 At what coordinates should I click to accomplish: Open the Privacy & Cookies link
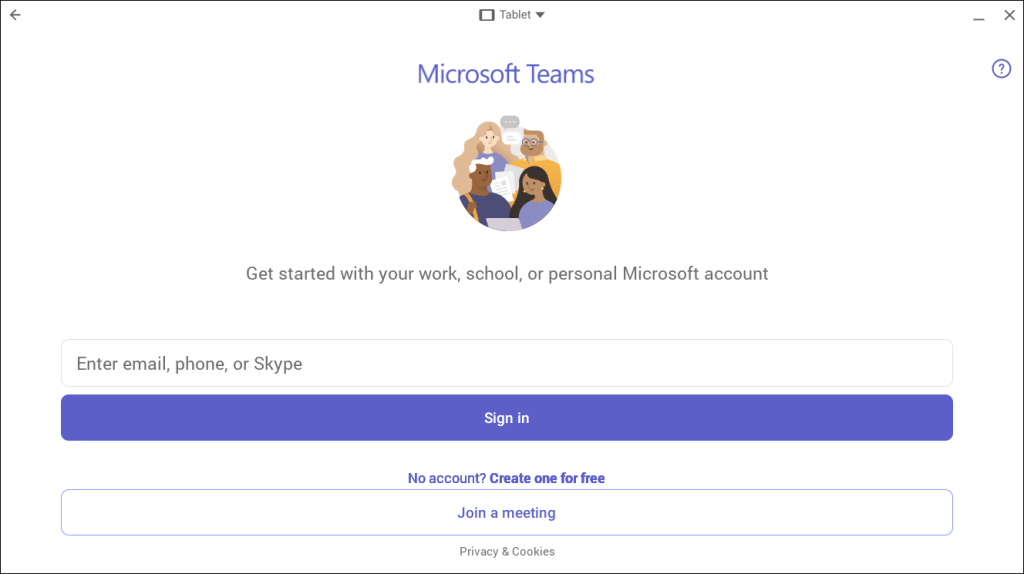click(x=506, y=551)
